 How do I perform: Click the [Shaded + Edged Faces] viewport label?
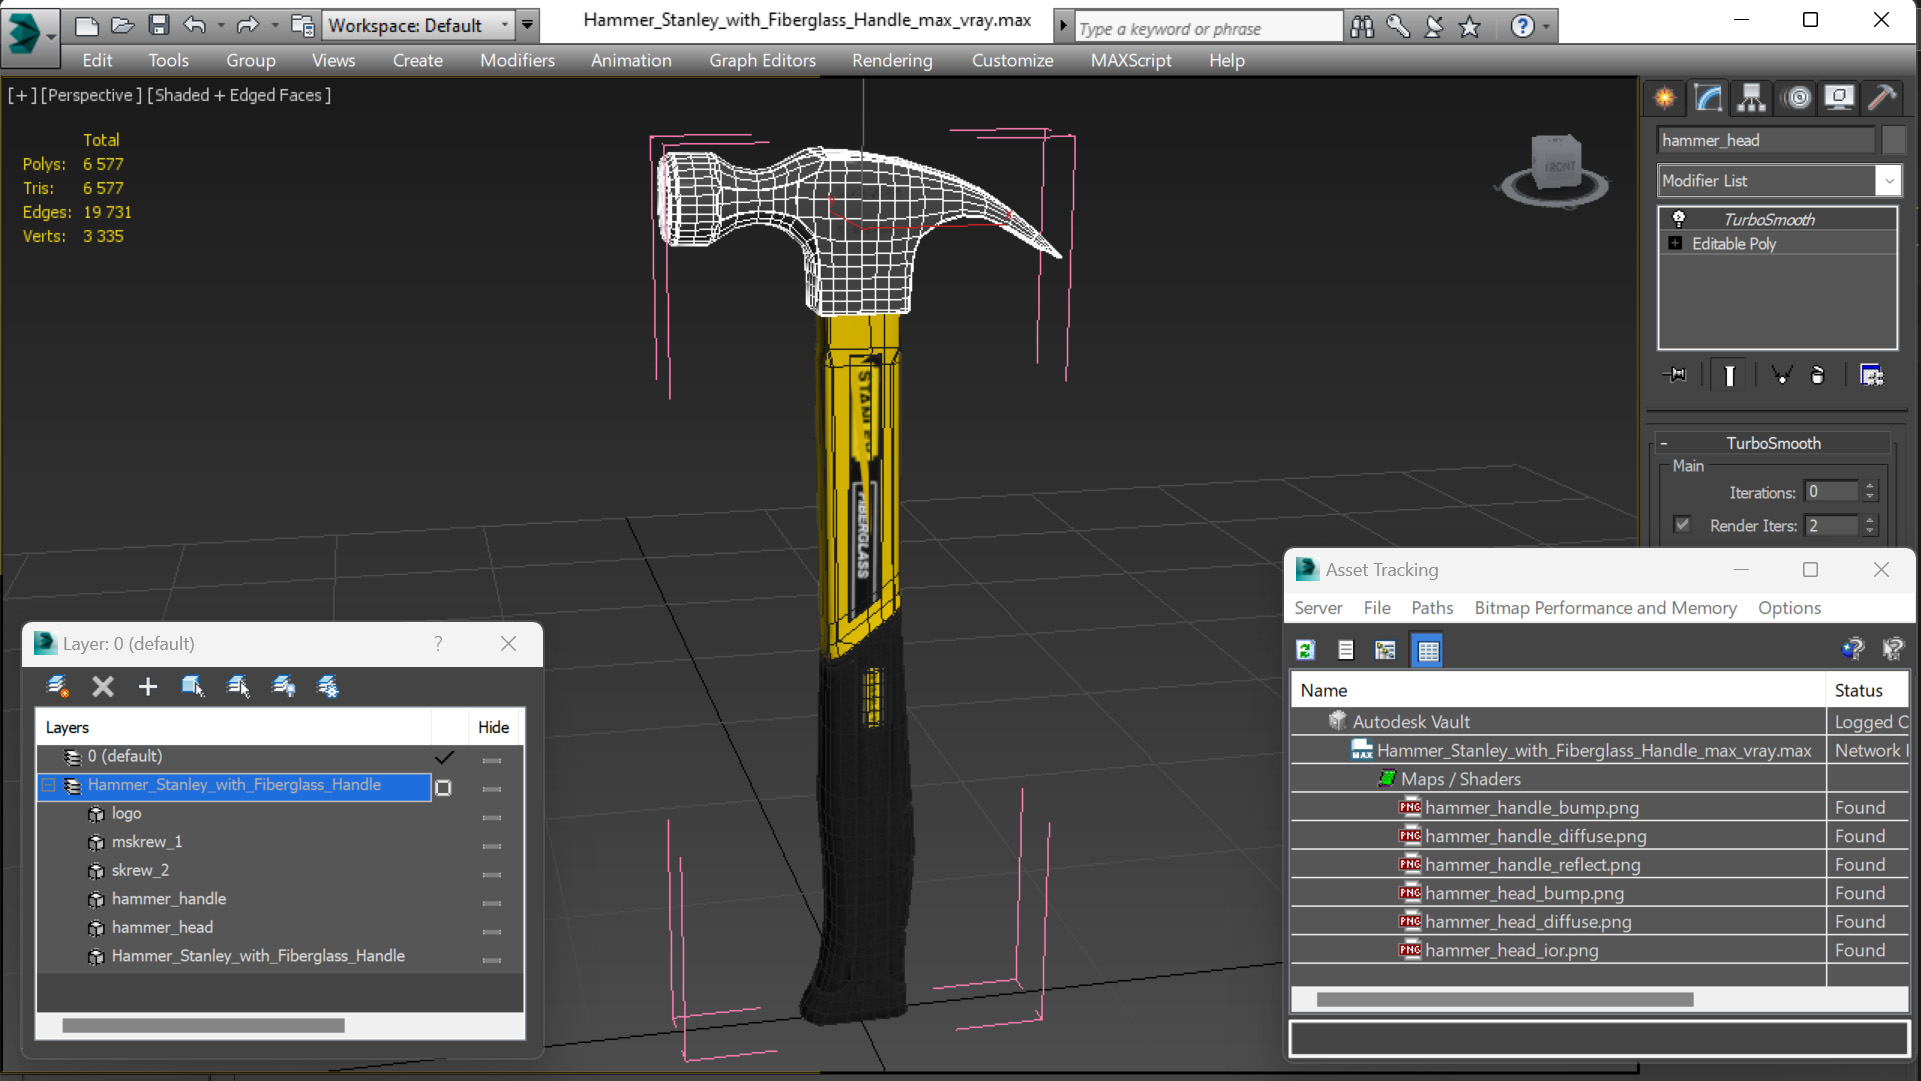click(x=238, y=95)
